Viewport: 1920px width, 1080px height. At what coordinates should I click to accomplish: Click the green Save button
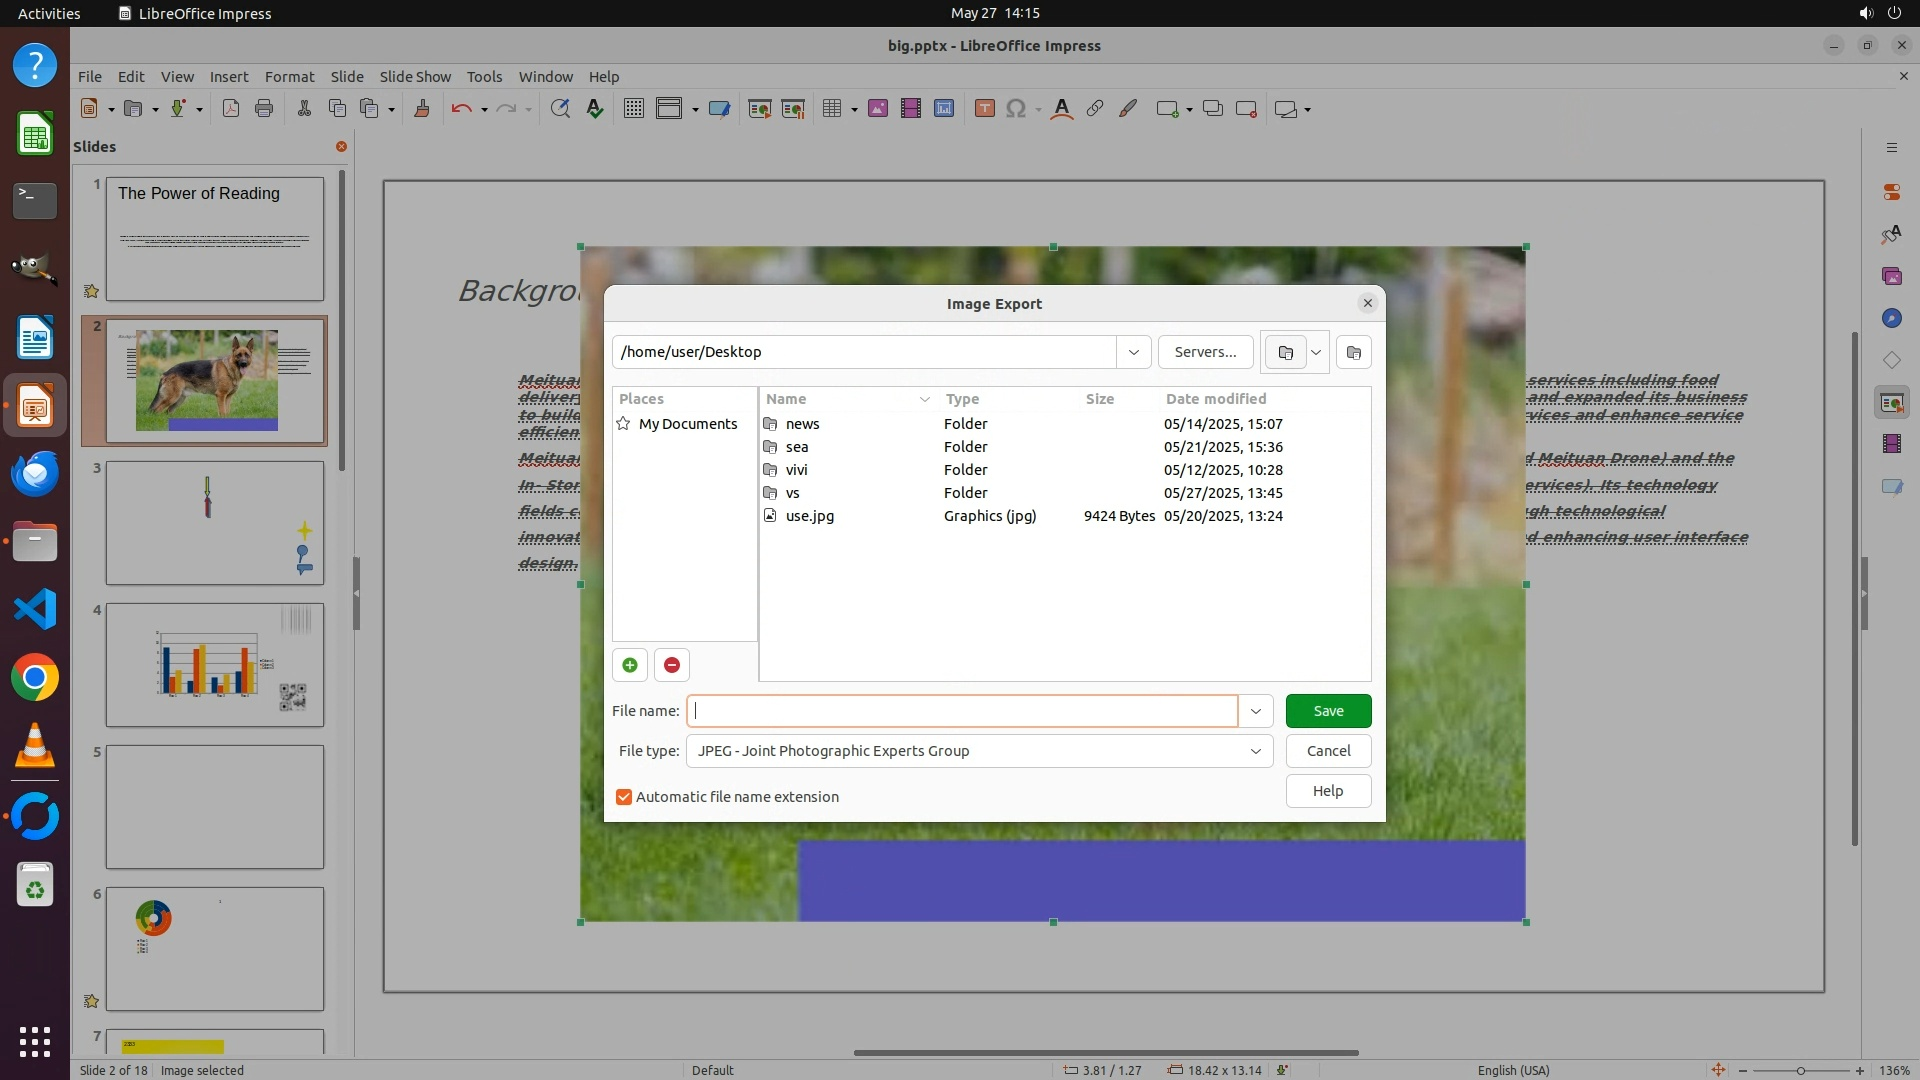tap(1328, 711)
